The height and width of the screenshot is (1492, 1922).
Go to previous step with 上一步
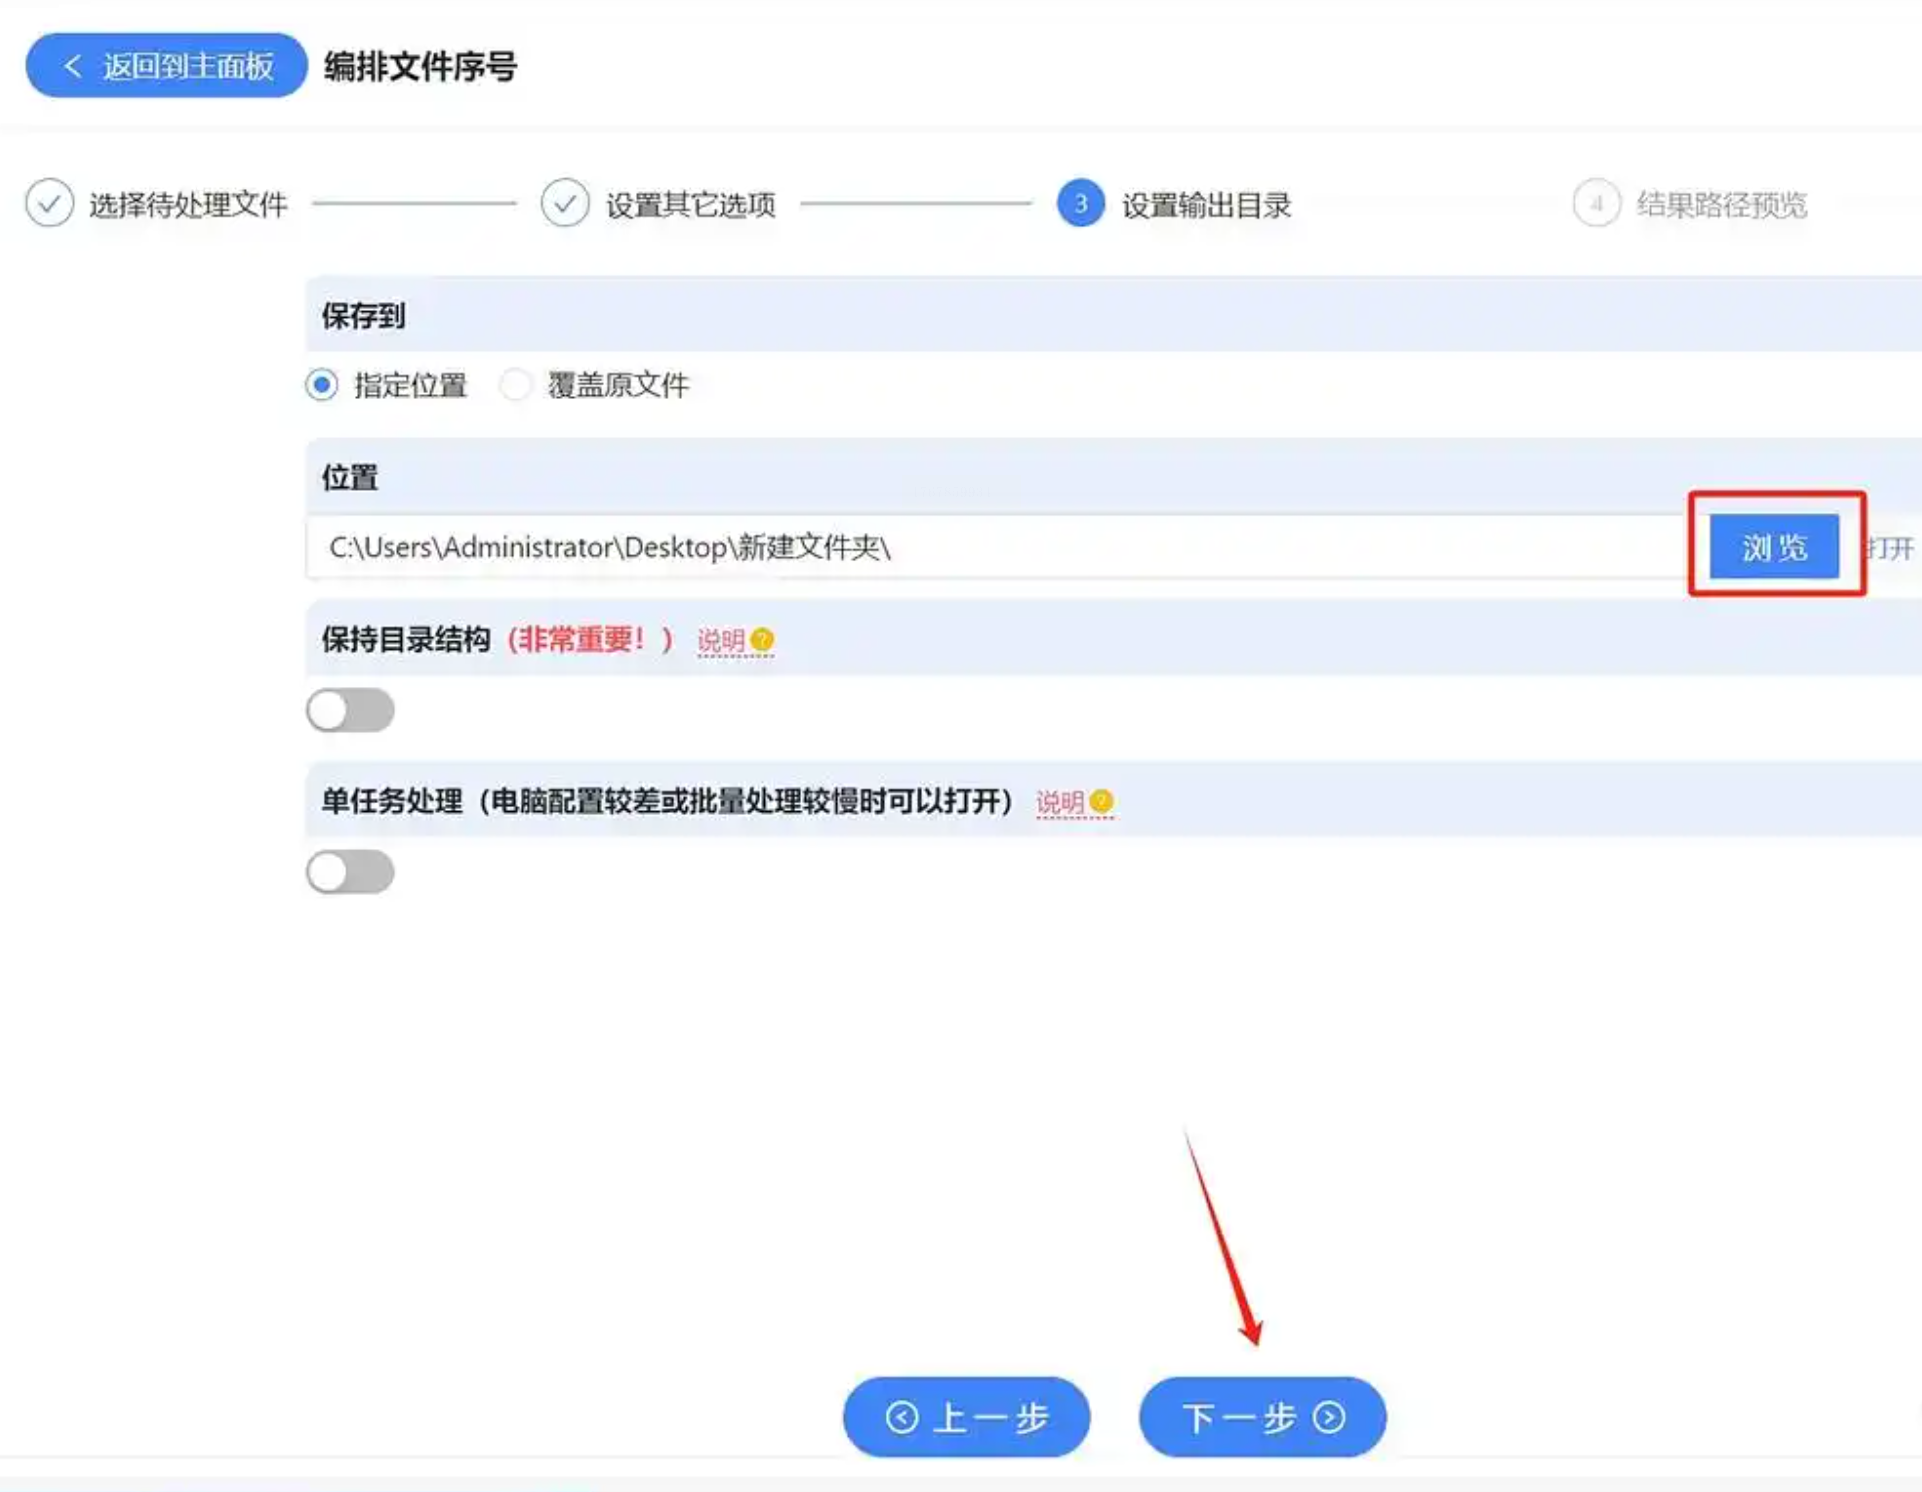coord(966,1416)
